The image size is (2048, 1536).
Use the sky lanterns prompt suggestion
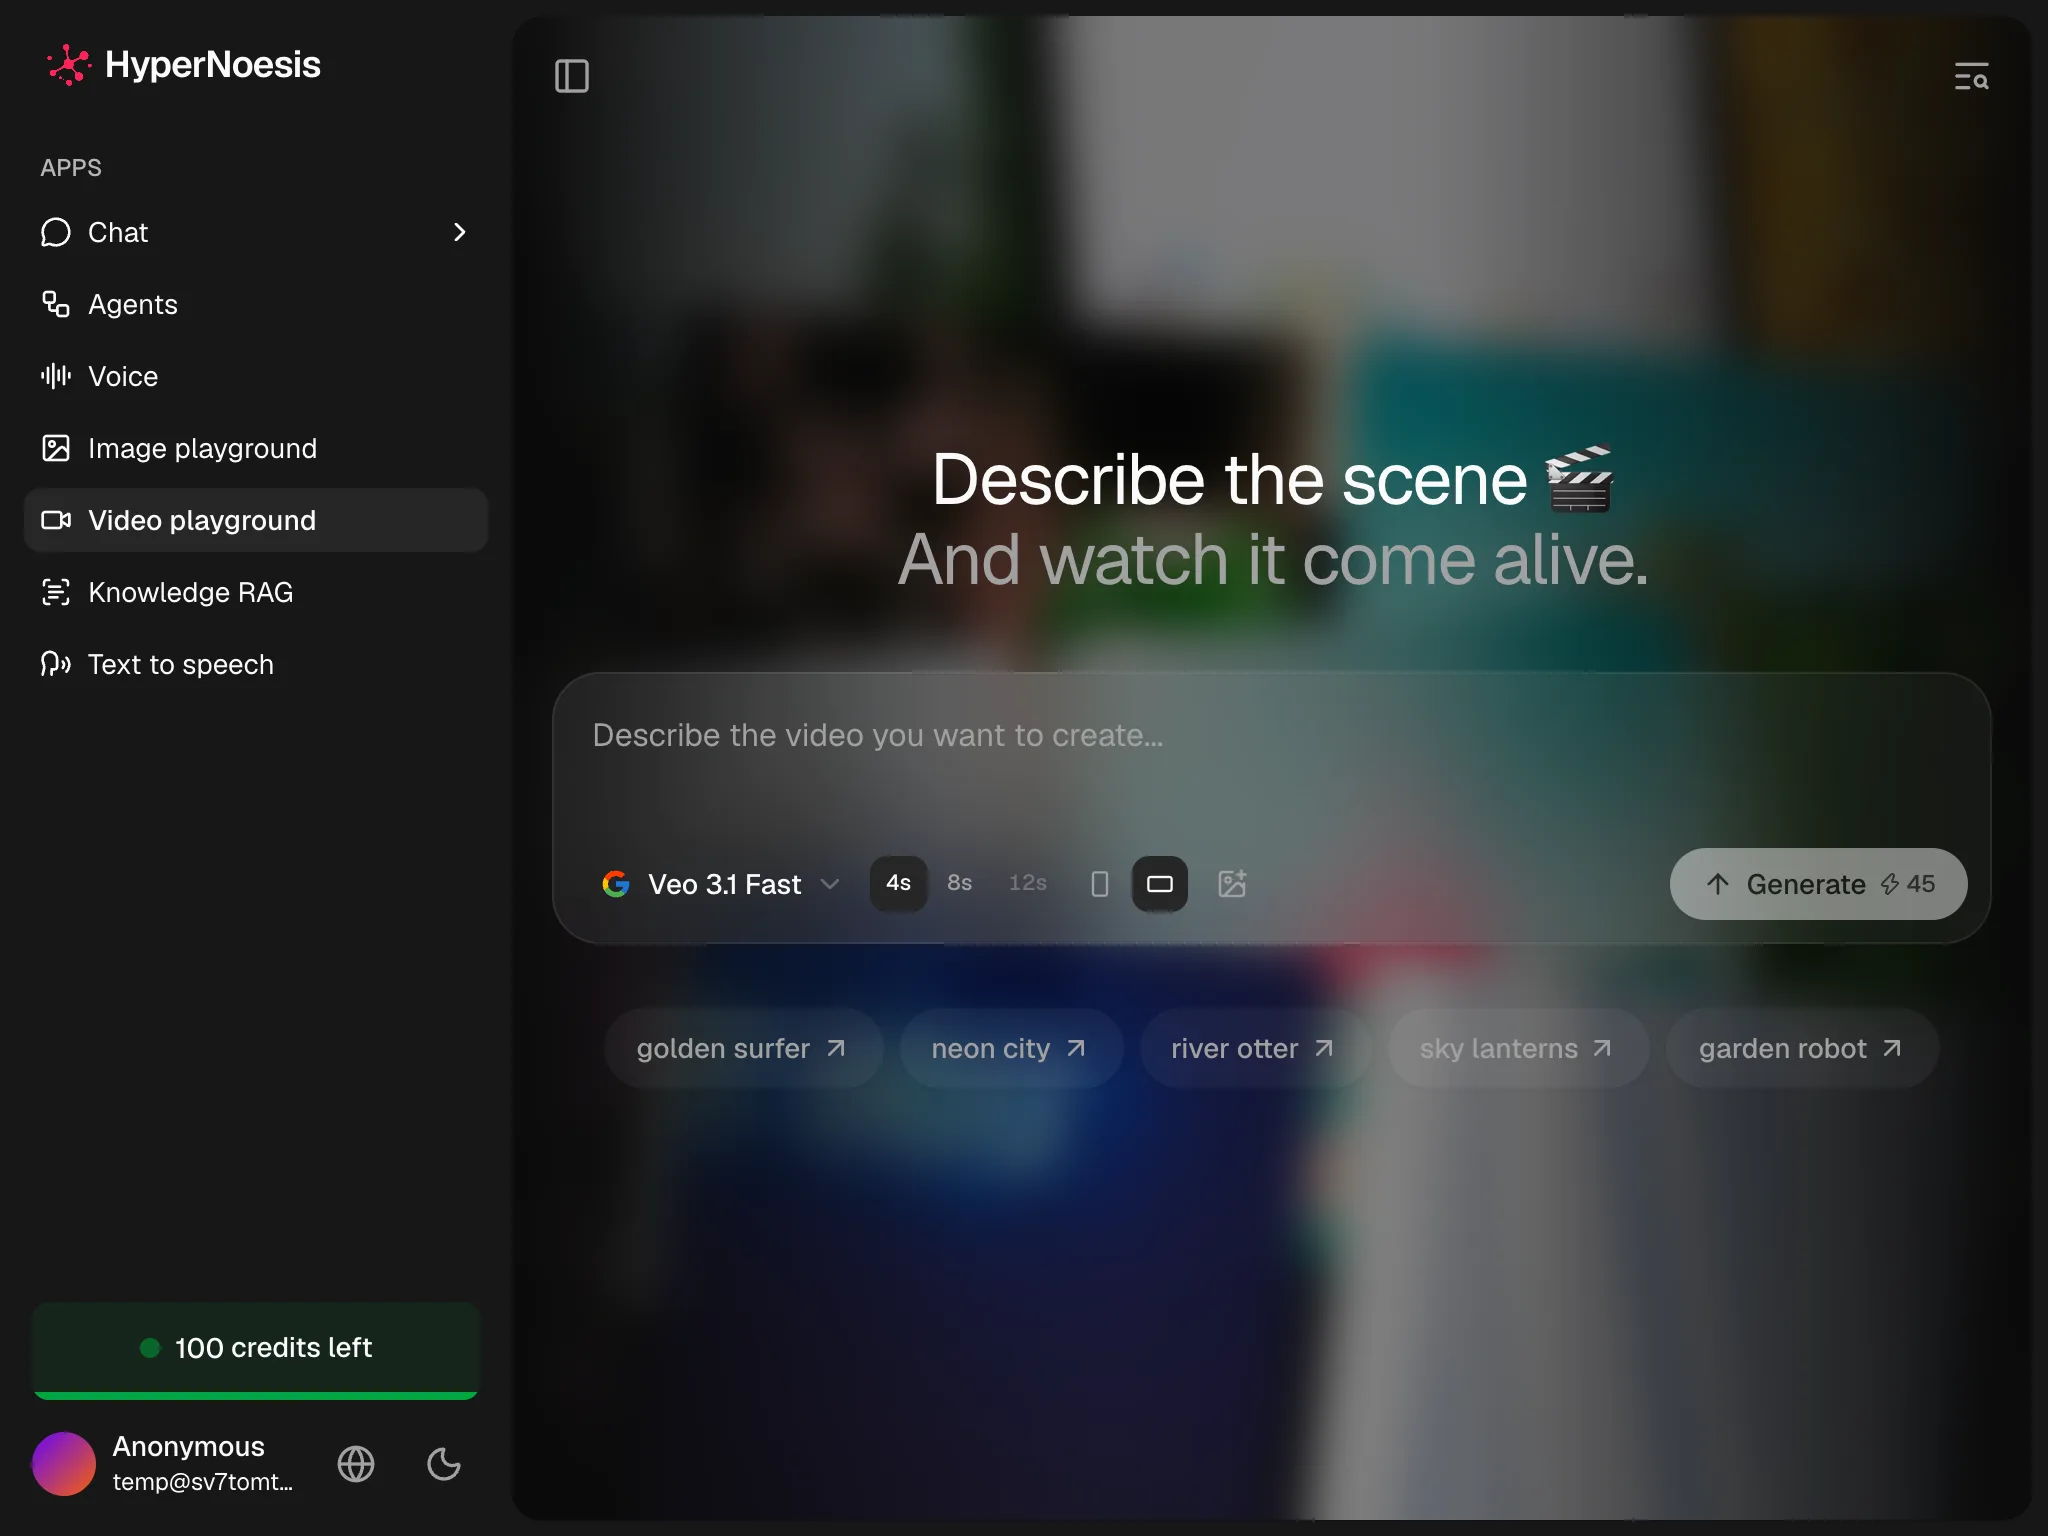1518,1048
